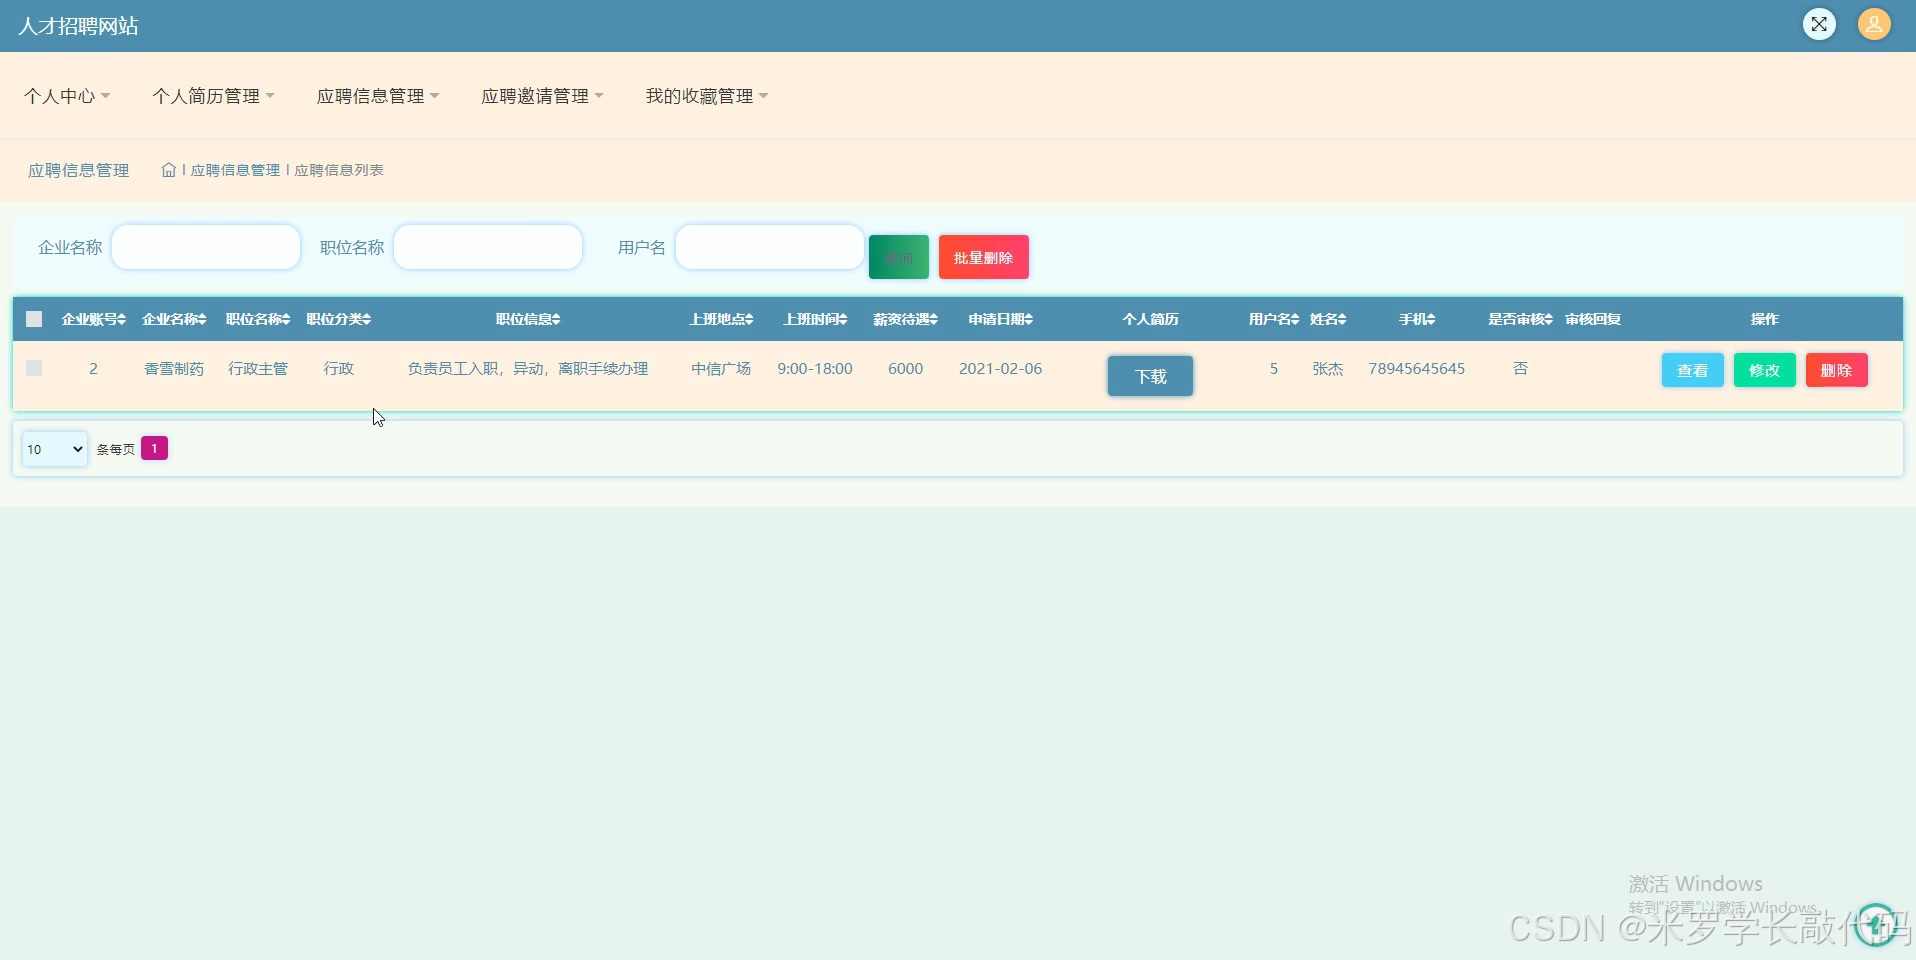Click 查看 for the 香雪制药 row
The width and height of the screenshot is (1916, 960).
tap(1692, 370)
